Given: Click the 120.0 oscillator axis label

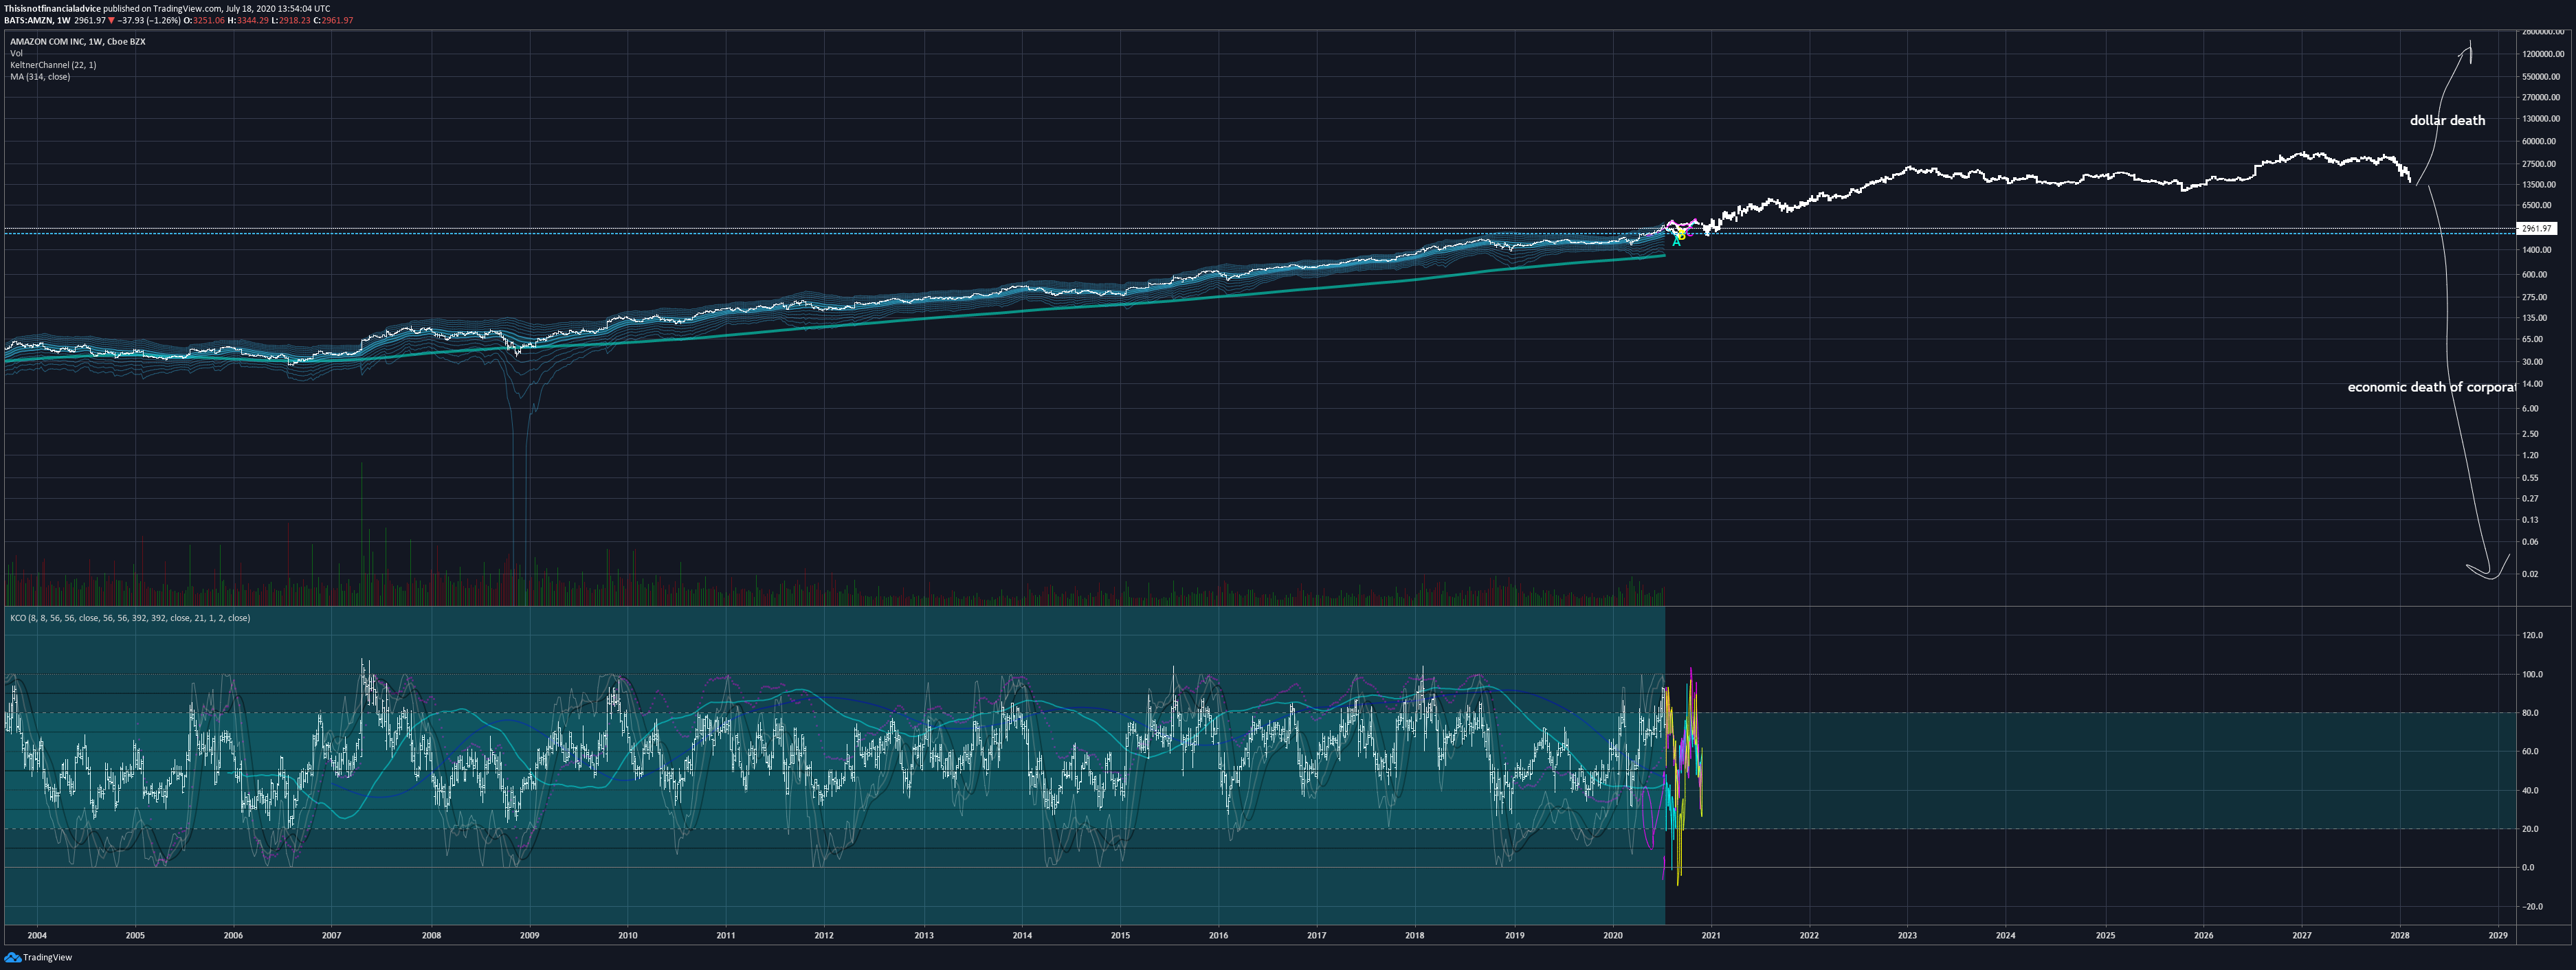Looking at the screenshot, I should pyautogui.click(x=2533, y=635).
